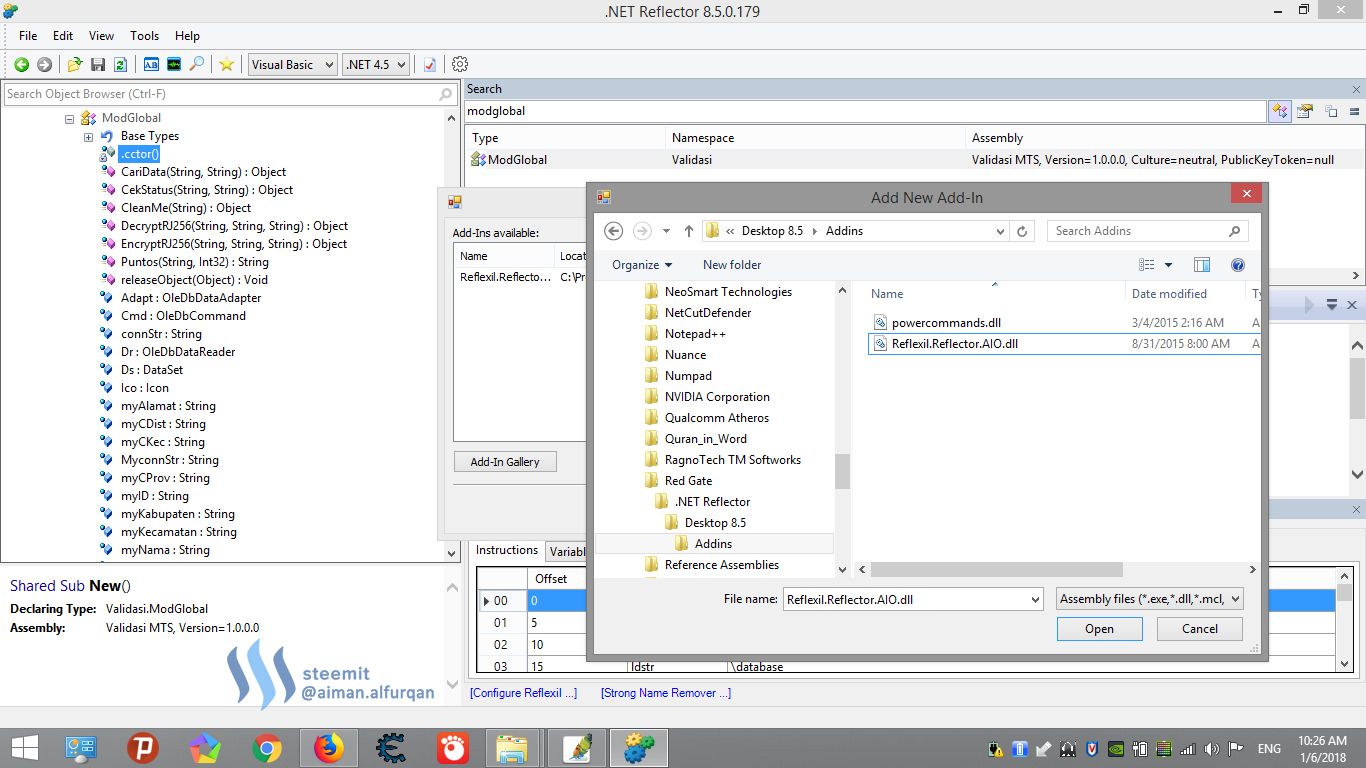
Task: Toggle the preview pane icon in dialog
Action: click(1202, 265)
